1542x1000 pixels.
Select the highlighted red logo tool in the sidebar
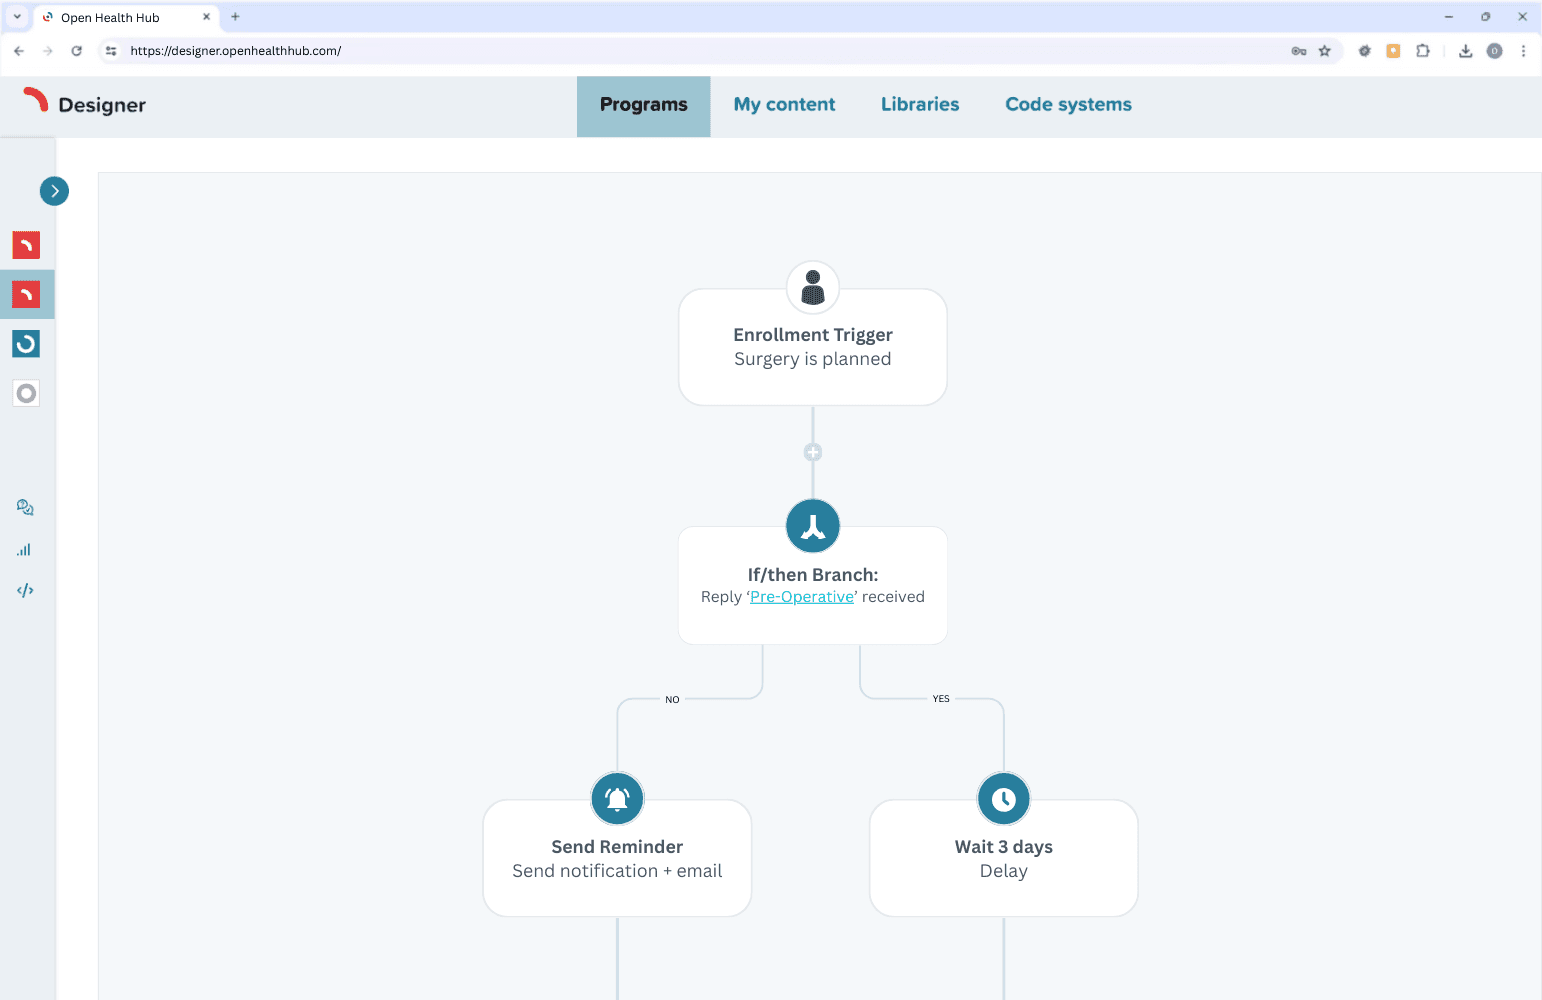(x=26, y=294)
